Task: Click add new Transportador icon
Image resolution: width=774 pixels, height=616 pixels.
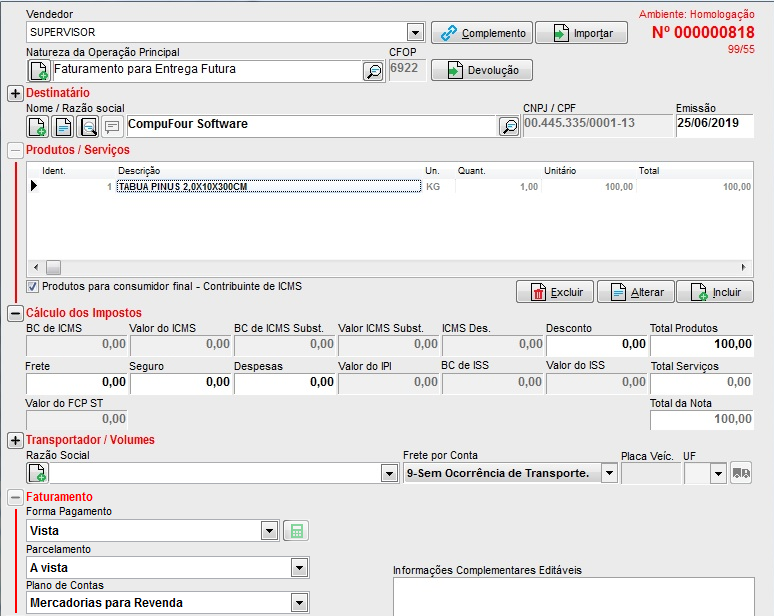Action: tap(38, 473)
